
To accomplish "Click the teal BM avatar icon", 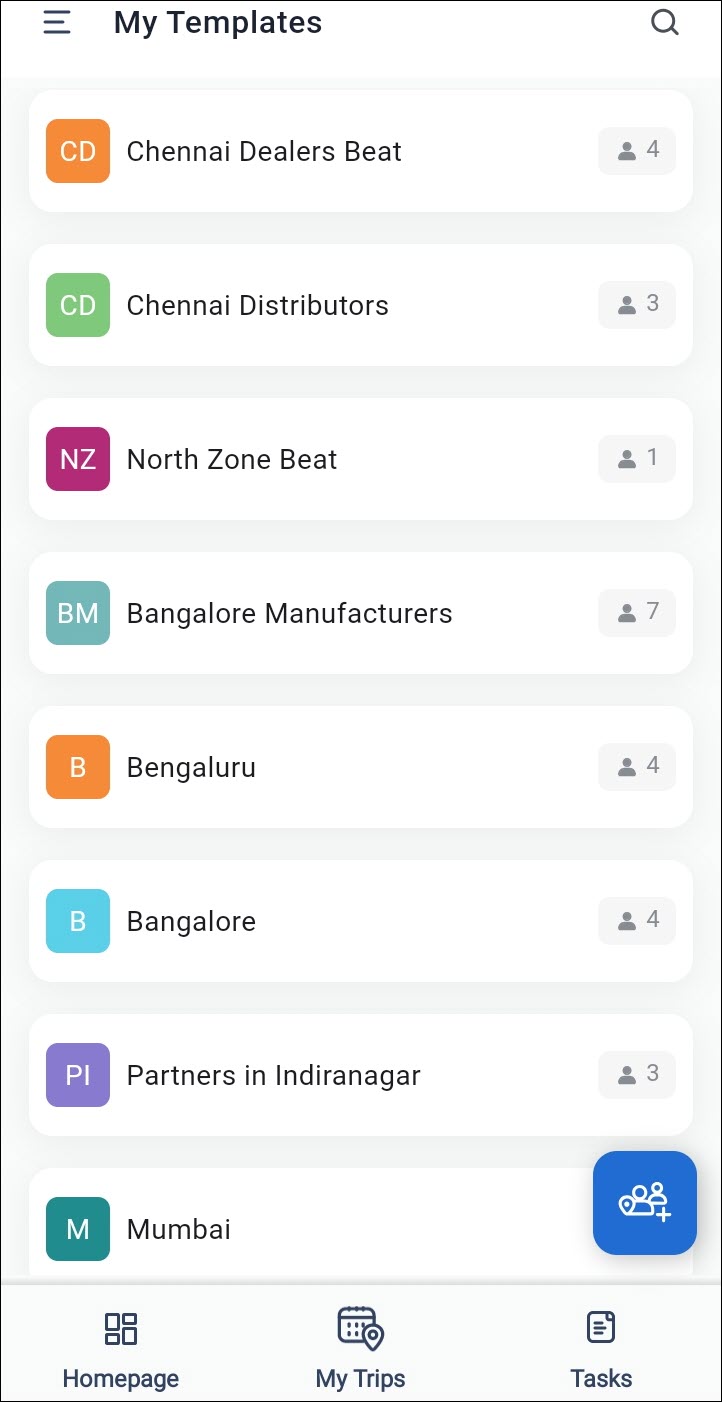I will pos(78,613).
